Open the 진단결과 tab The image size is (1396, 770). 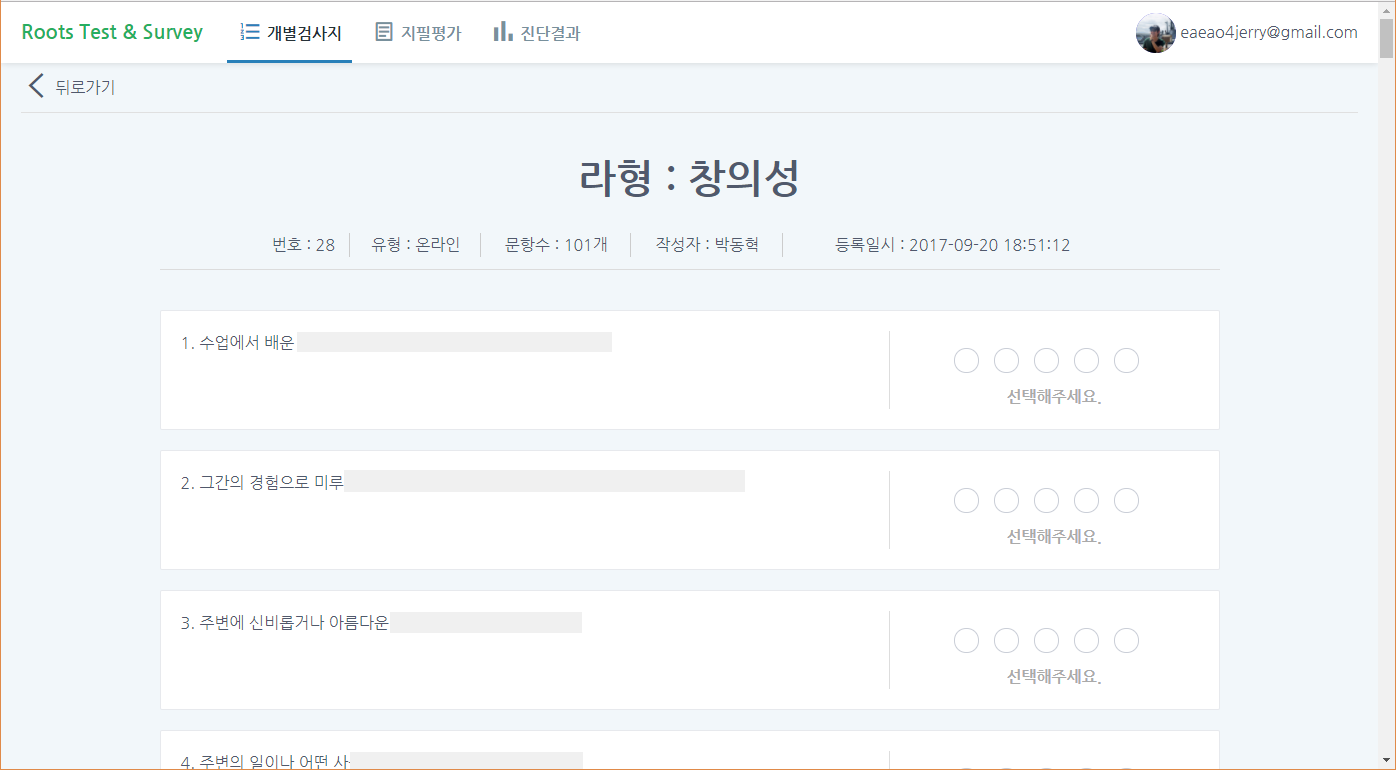coord(536,32)
